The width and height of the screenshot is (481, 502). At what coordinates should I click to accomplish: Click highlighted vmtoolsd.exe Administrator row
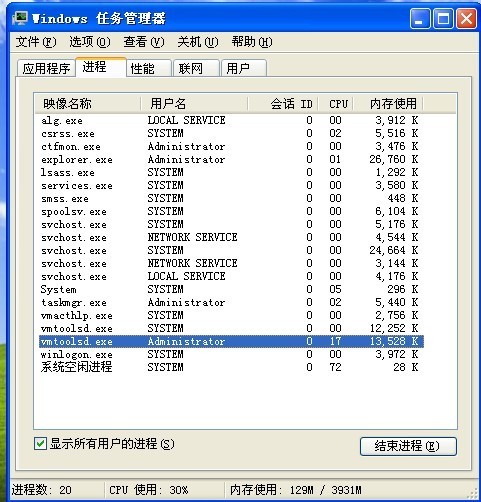(x=231, y=341)
